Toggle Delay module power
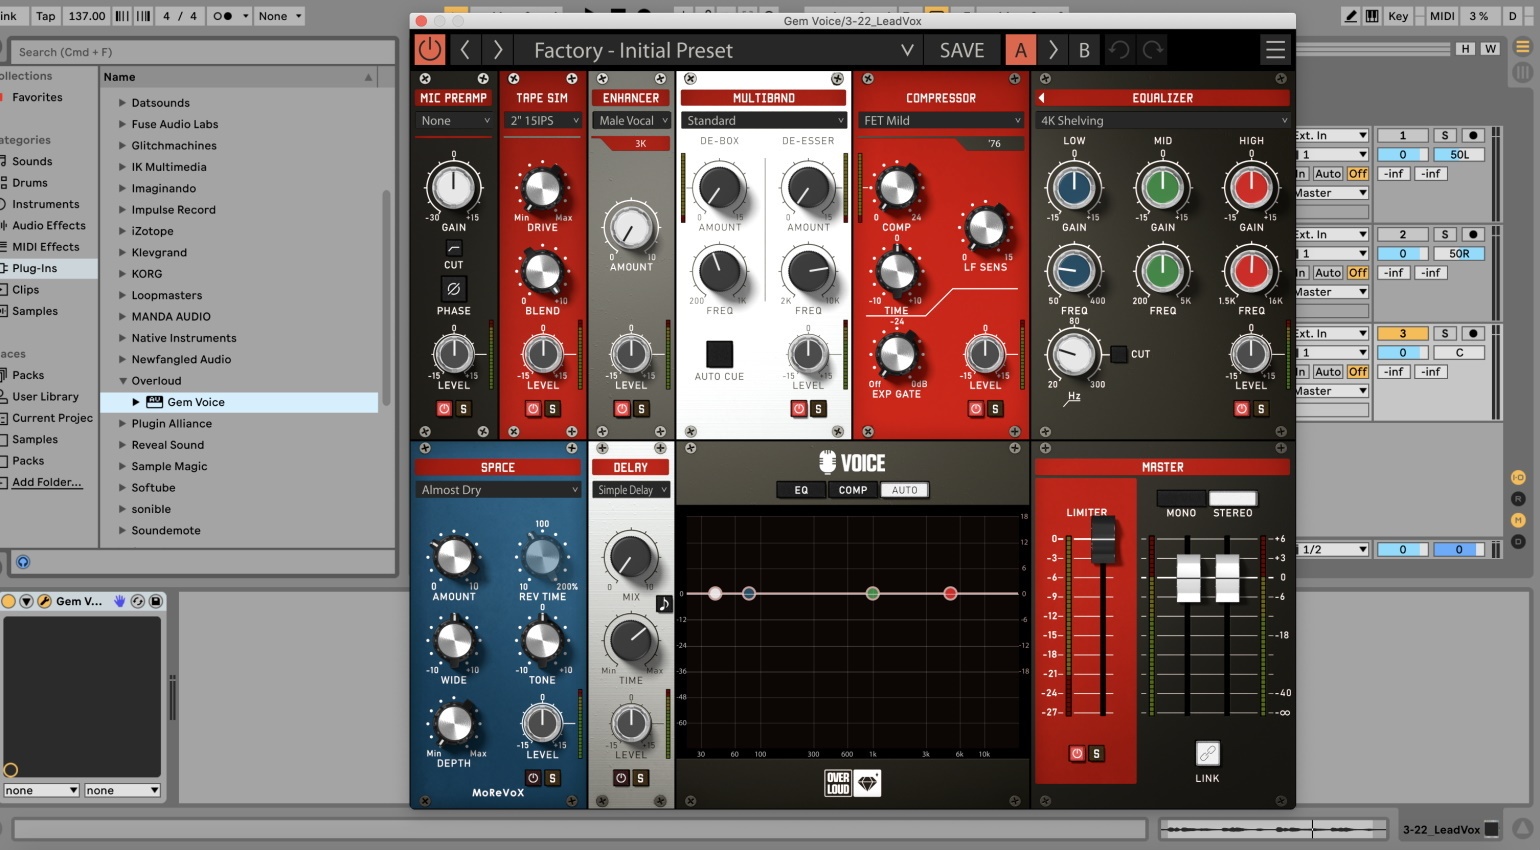Viewport: 1540px width, 850px height. pyautogui.click(x=621, y=778)
